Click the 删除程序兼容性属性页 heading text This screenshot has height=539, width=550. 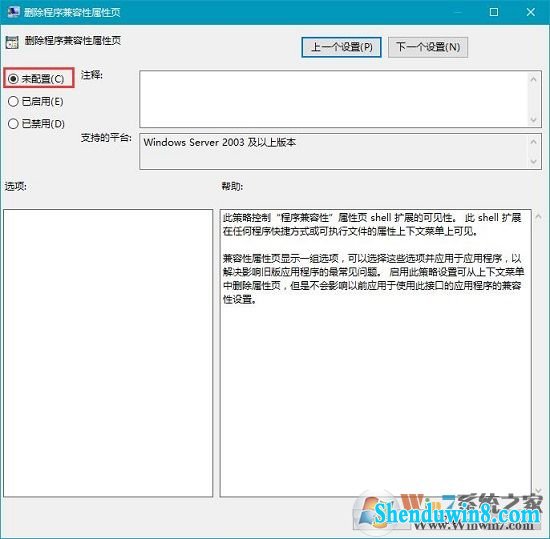tap(73, 41)
